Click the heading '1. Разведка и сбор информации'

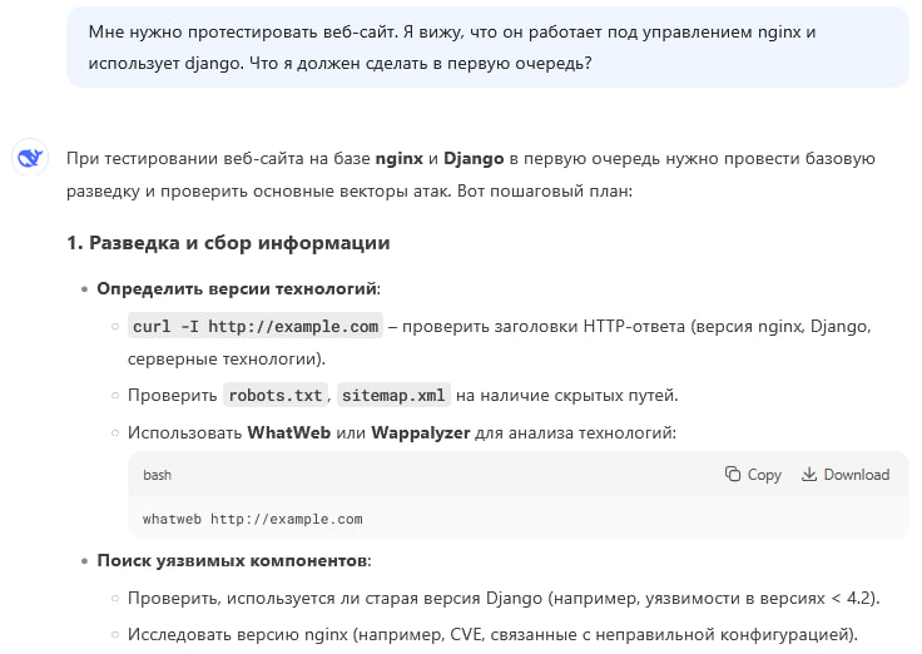click(x=228, y=243)
